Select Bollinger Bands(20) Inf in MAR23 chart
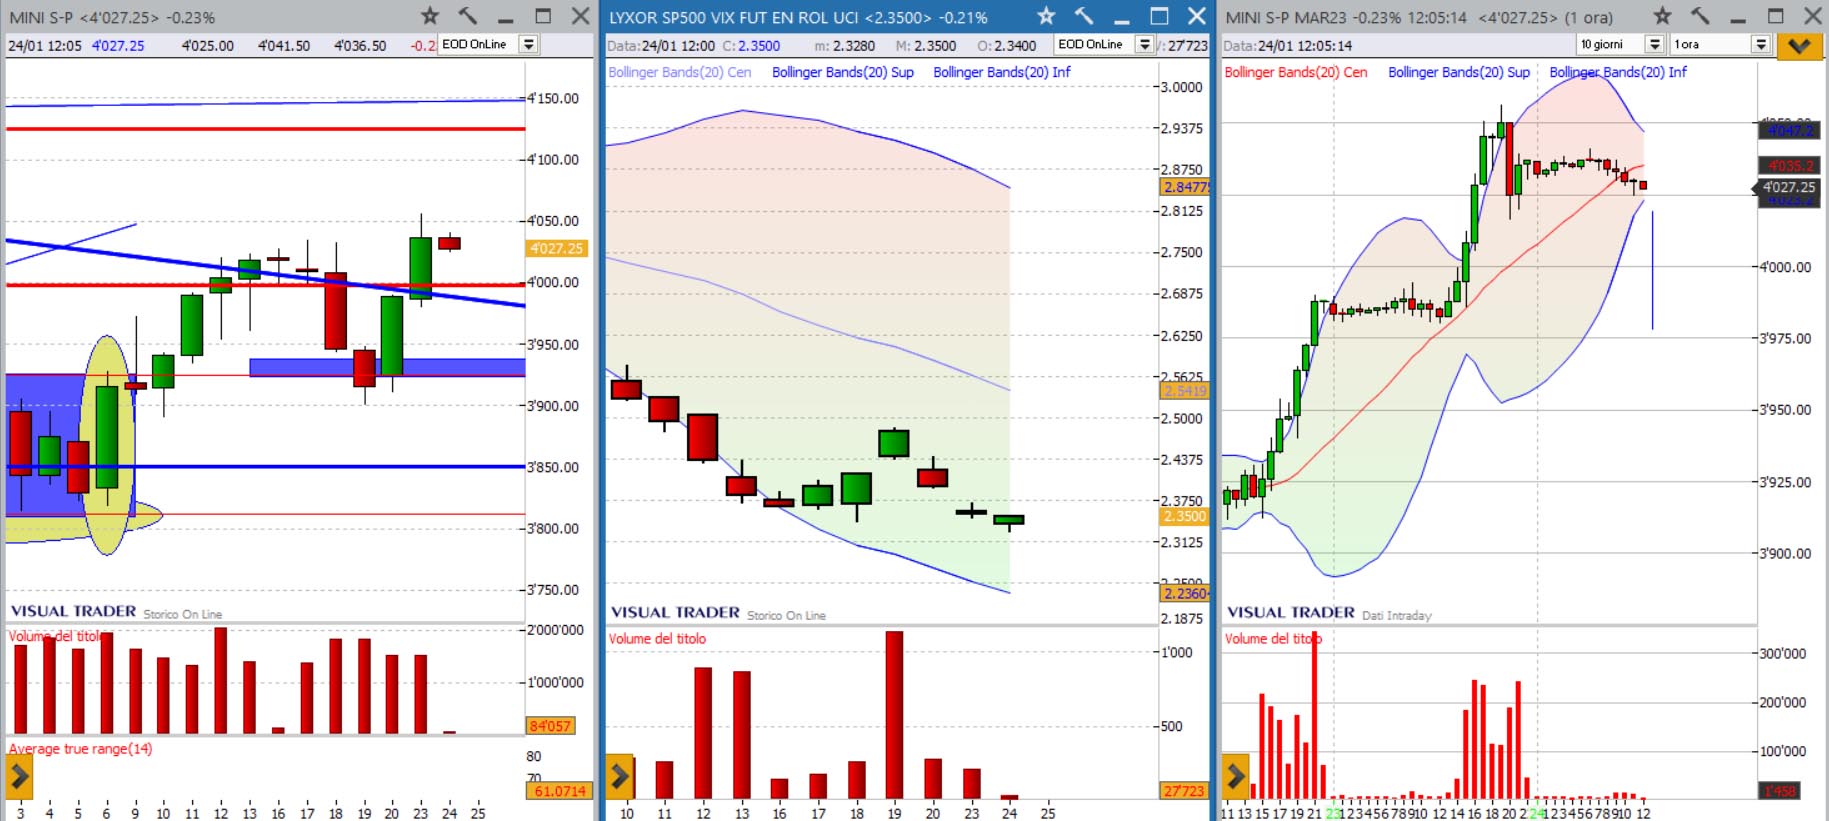Image resolution: width=1829 pixels, height=821 pixels. pos(1618,72)
